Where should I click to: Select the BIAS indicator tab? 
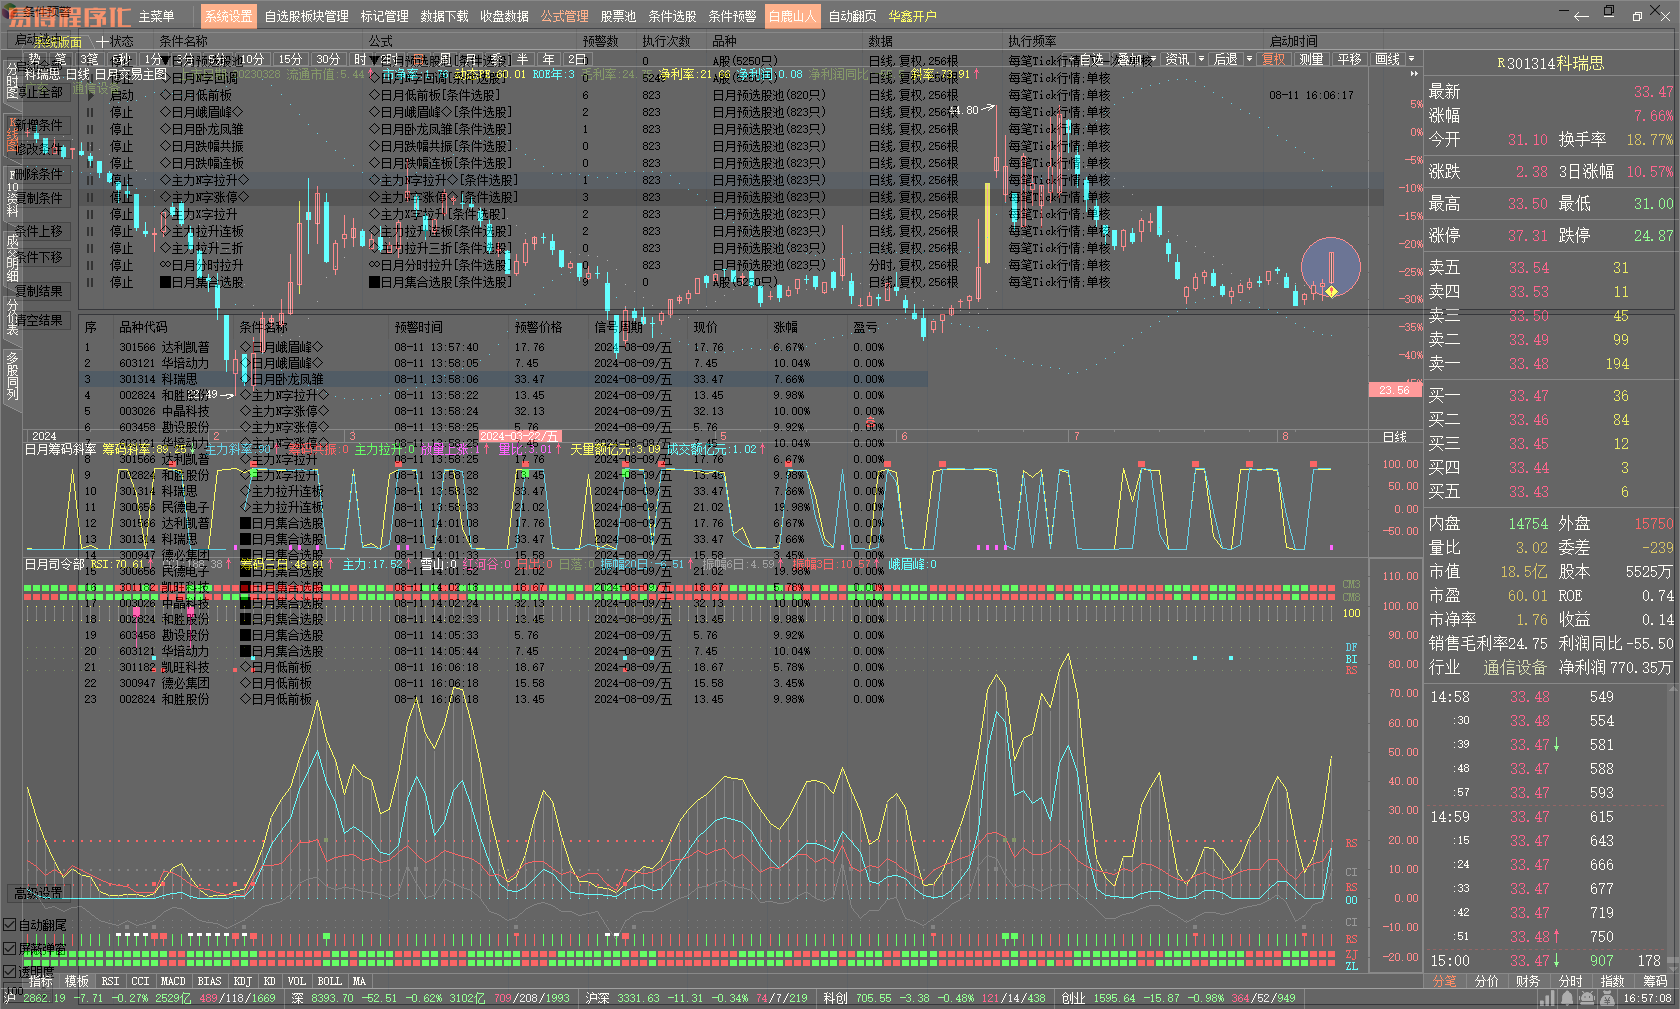click(x=209, y=981)
